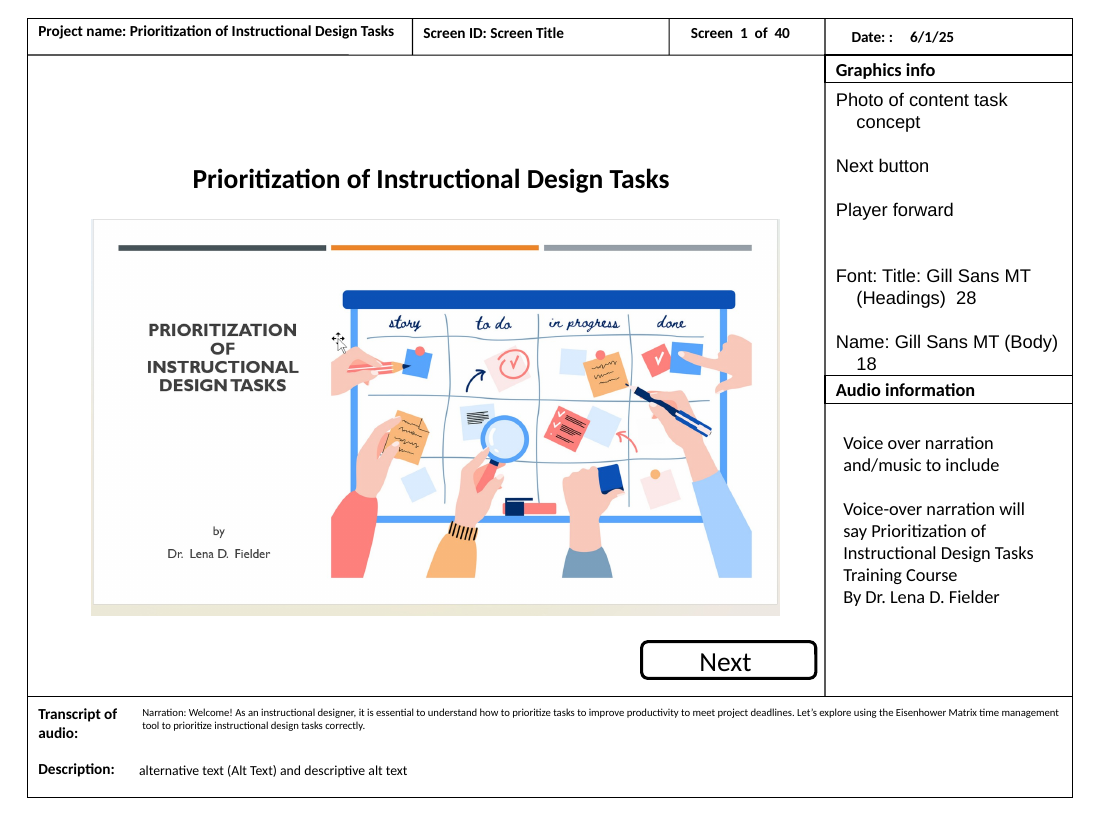Screen dimensions: 1100x825
Task: Click the 'done' column header on the board
Action: tap(671, 323)
